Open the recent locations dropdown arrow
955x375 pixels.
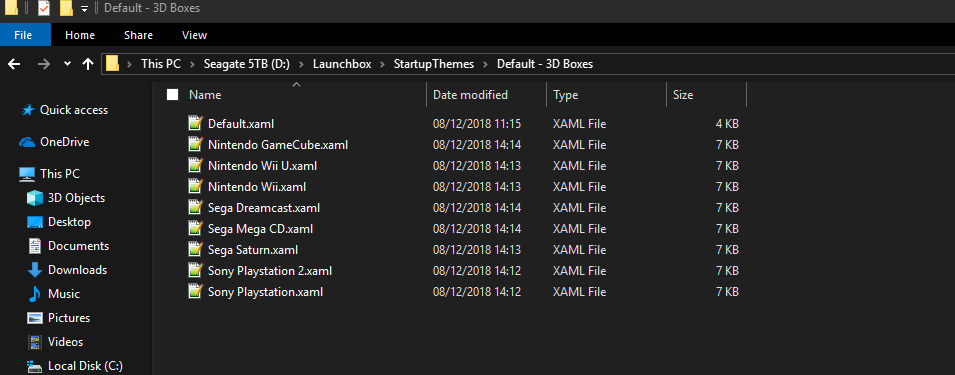pos(67,64)
